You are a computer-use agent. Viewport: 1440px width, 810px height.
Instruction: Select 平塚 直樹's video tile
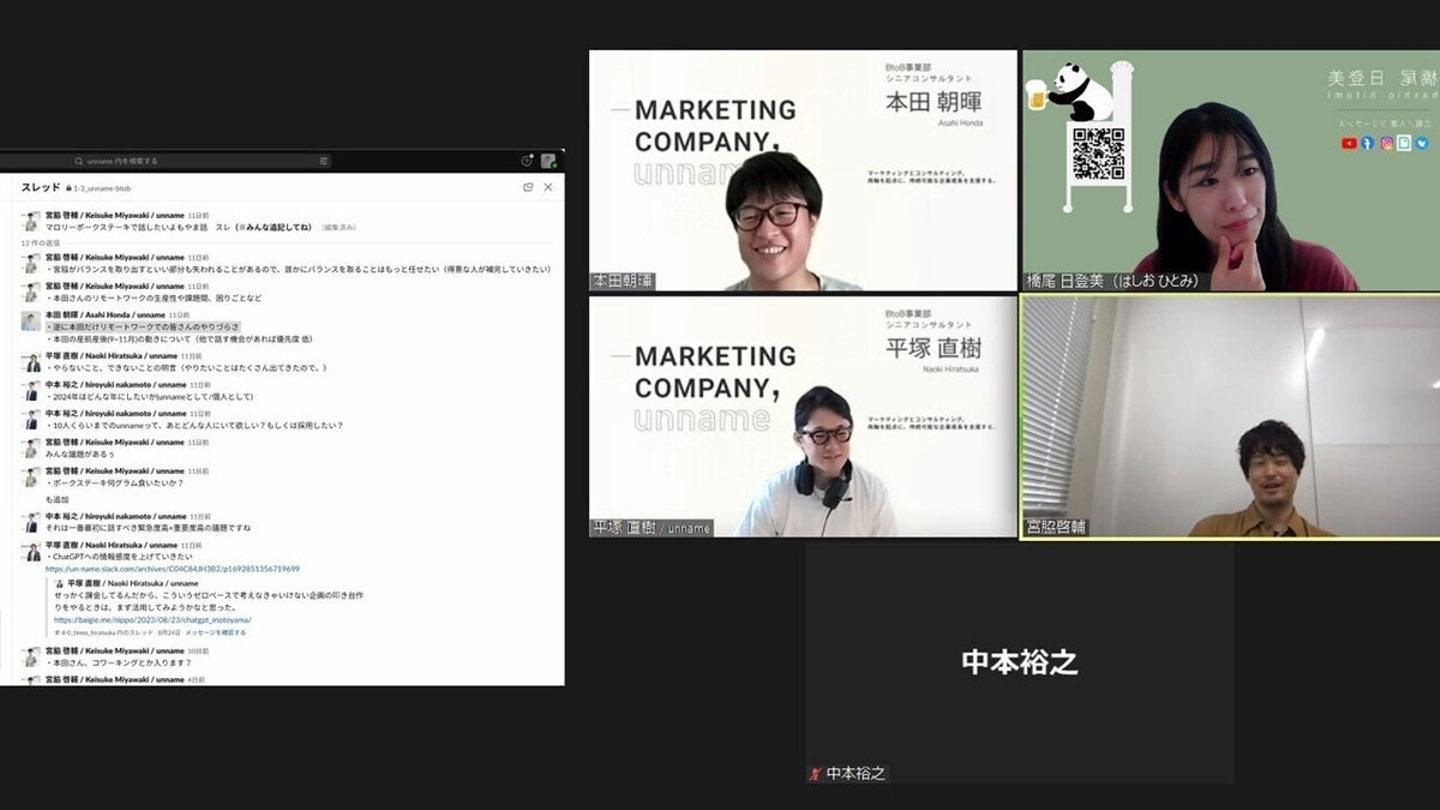[x=803, y=416]
